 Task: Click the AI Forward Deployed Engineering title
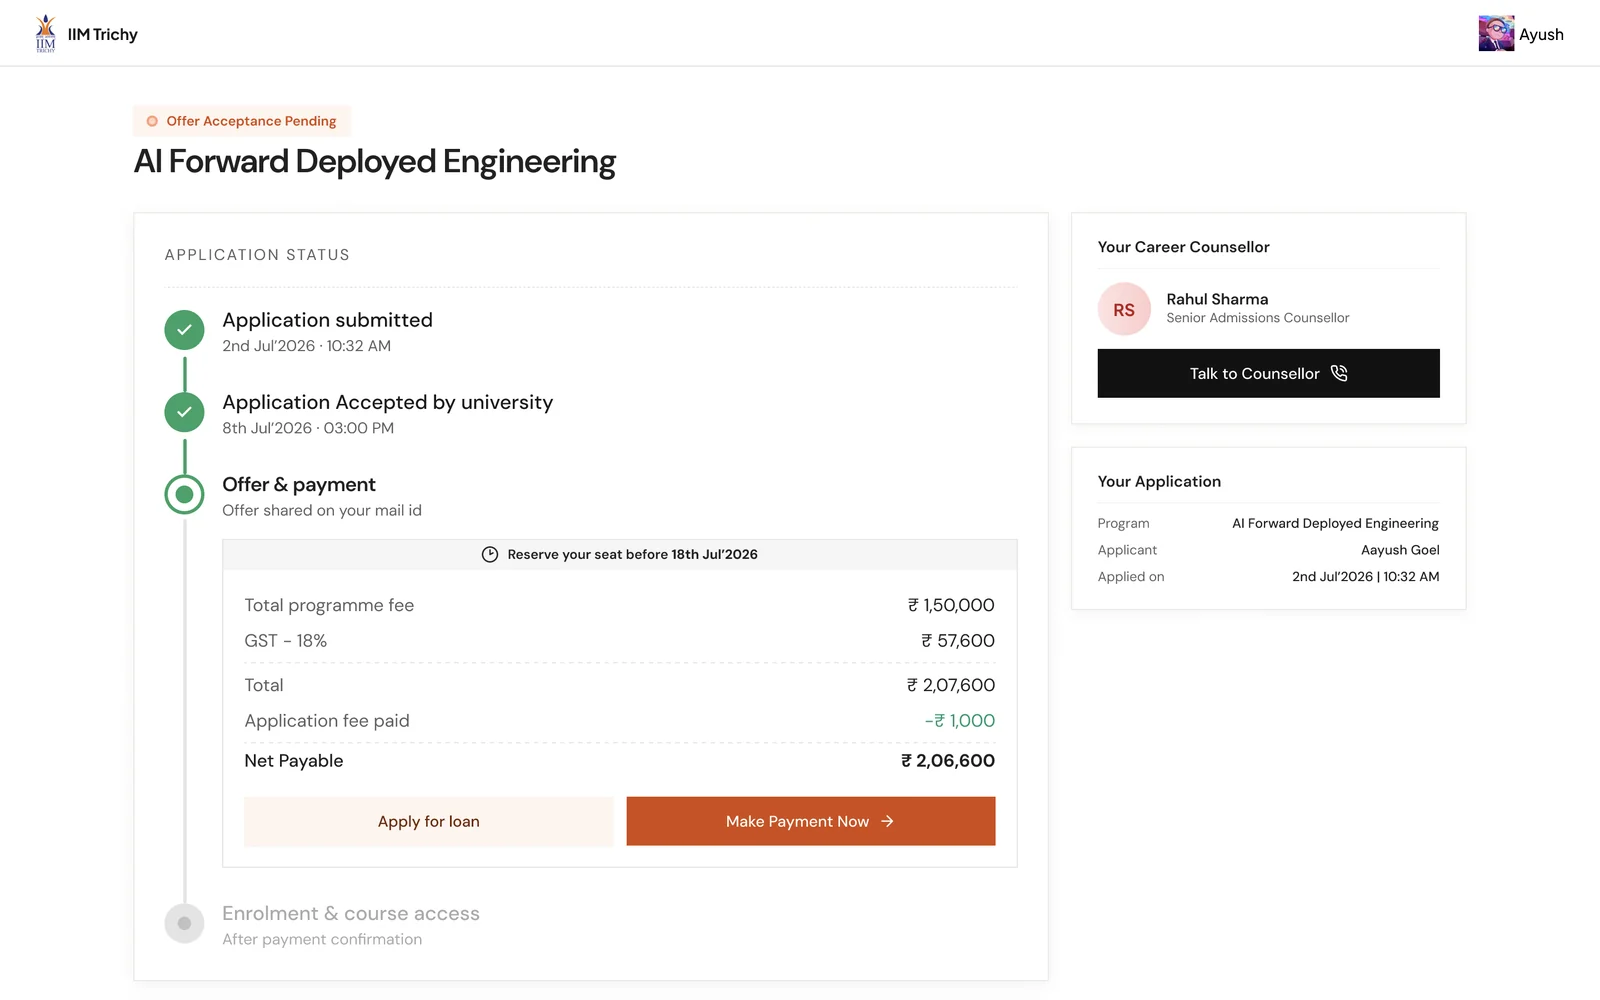coord(375,161)
